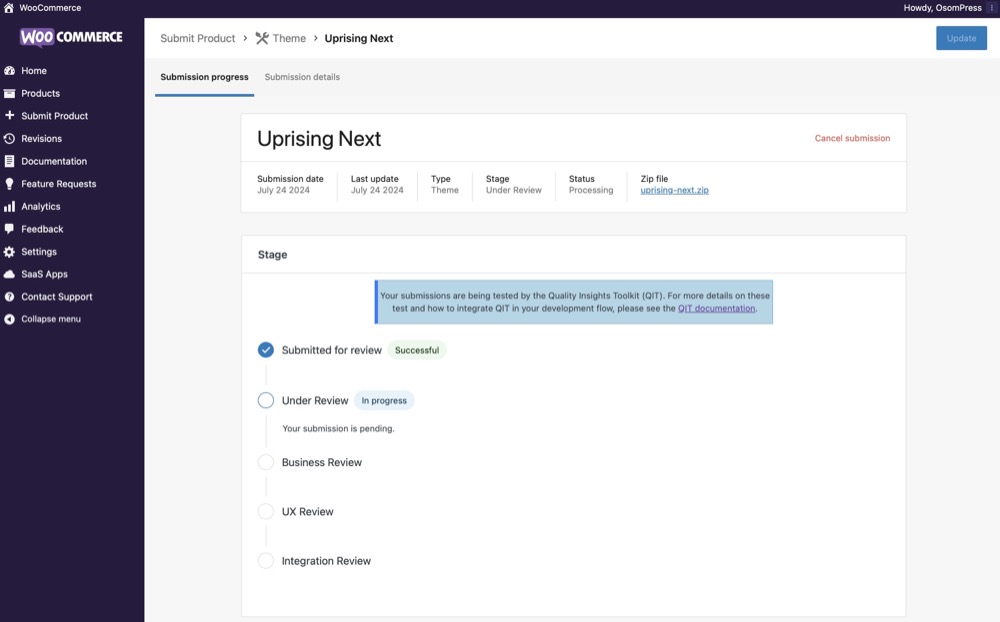1000x622 pixels.
Task: Click the Uprising Next breadcrumb title
Action: point(358,38)
